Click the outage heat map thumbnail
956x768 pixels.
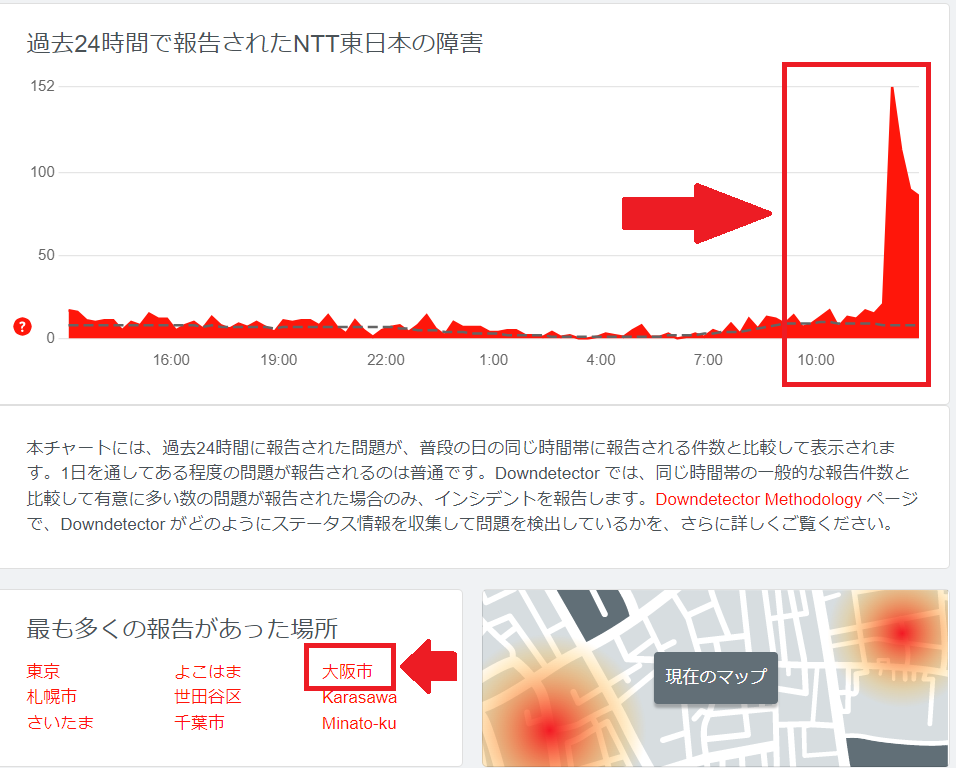pos(716,678)
